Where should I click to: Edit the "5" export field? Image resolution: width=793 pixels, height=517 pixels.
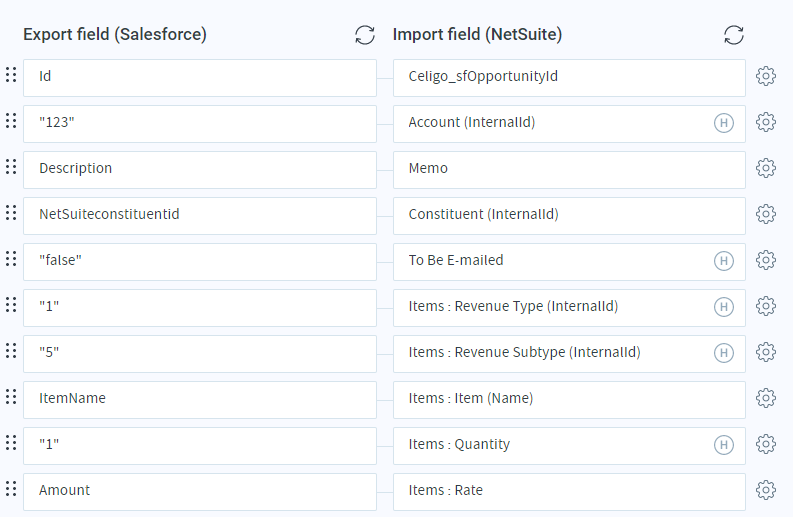pyautogui.click(x=200, y=354)
